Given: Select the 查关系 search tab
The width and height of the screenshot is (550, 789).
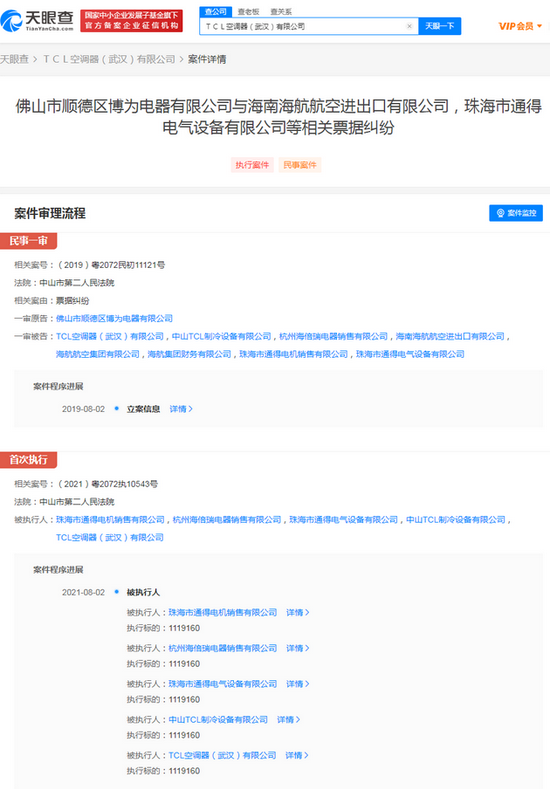Looking at the screenshot, I should pos(281,12).
